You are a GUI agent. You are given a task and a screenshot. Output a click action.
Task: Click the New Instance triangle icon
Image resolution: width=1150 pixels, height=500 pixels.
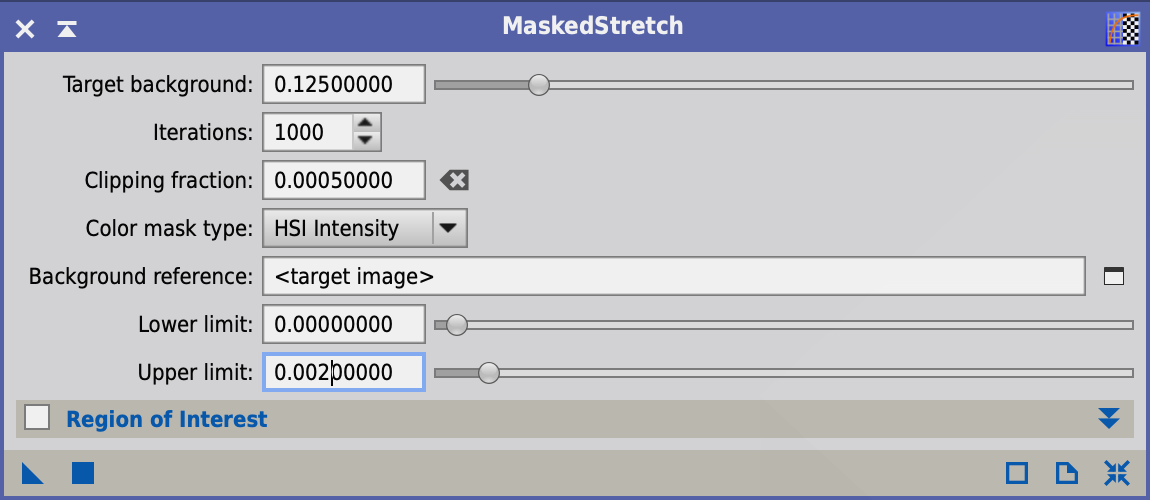tap(33, 474)
